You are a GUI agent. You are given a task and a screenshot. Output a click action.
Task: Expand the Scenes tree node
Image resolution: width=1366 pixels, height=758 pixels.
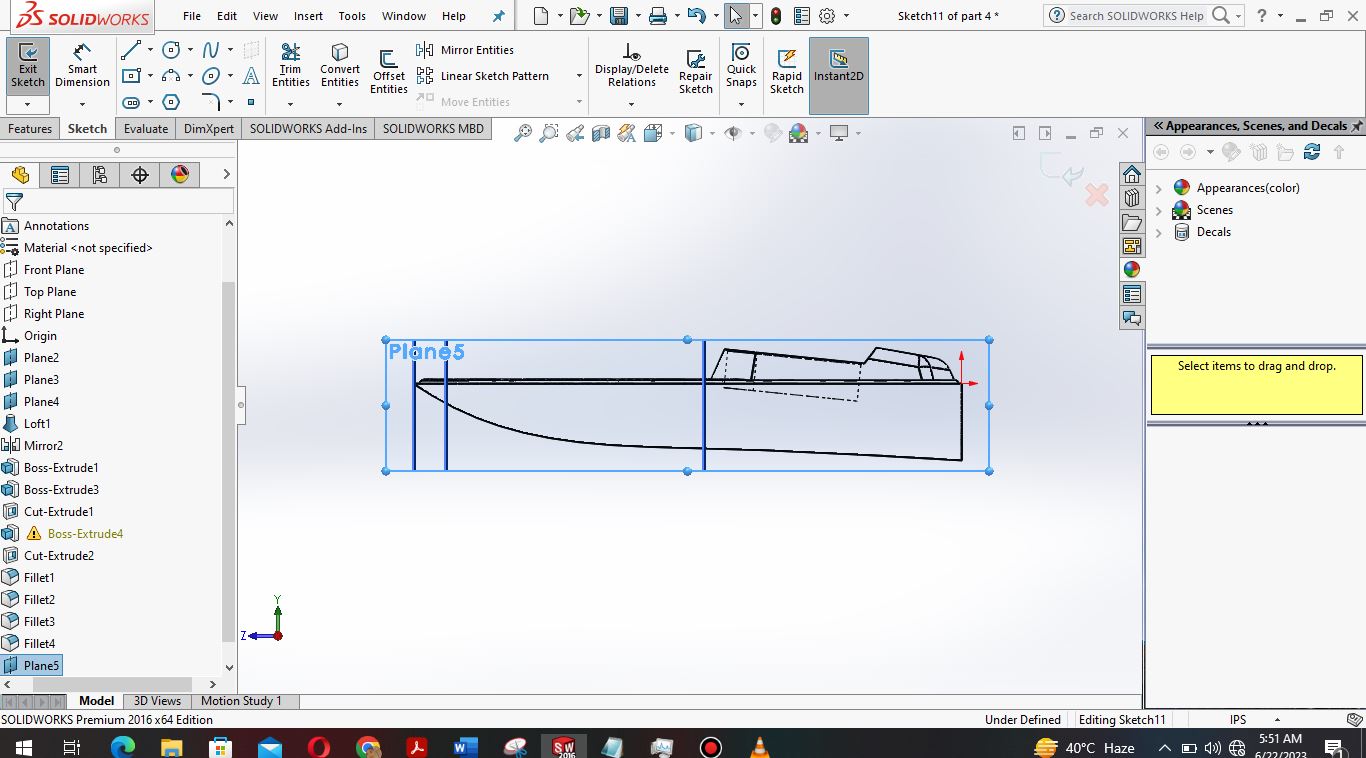(1159, 210)
